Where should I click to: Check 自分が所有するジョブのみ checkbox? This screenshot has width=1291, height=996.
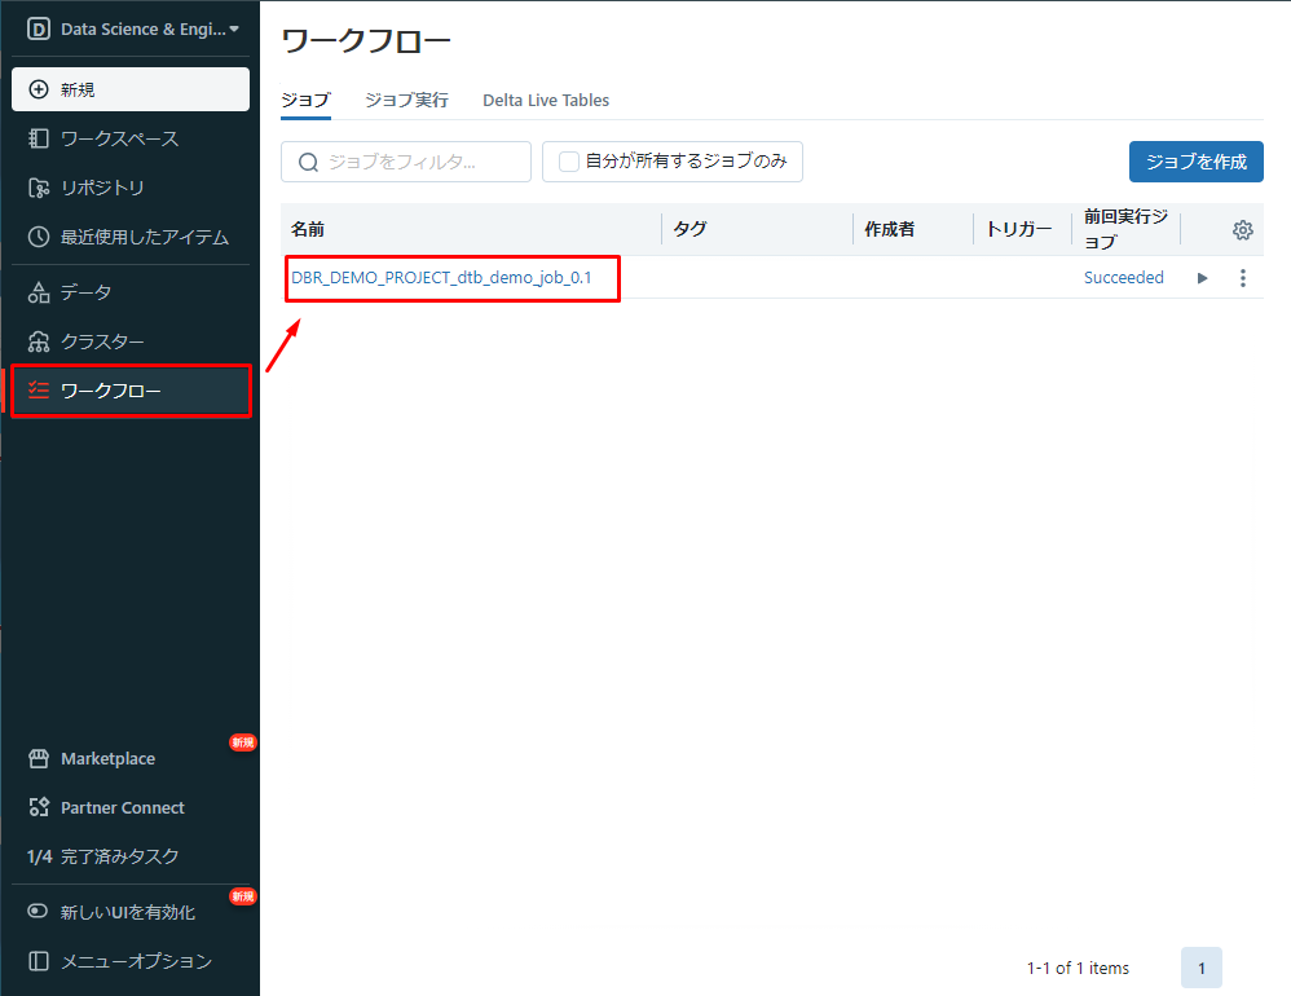[x=569, y=162]
